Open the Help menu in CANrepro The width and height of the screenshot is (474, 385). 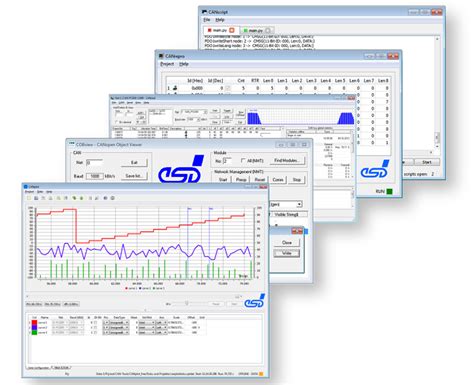pos(184,64)
